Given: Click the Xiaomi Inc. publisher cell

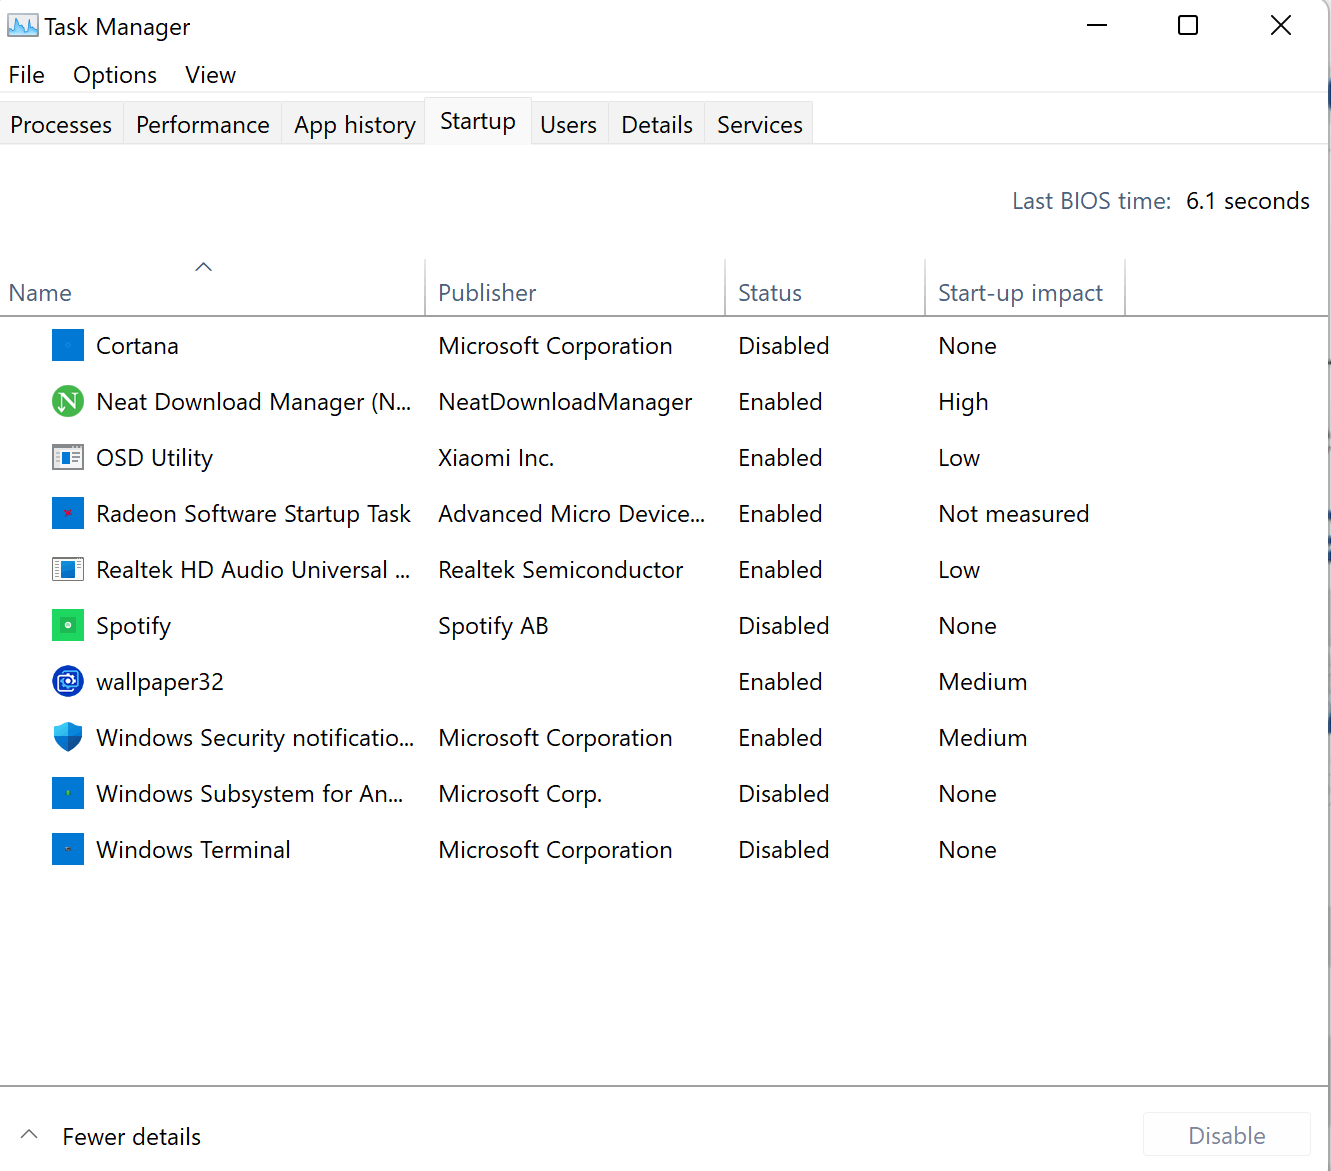Looking at the screenshot, I should coord(496,458).
